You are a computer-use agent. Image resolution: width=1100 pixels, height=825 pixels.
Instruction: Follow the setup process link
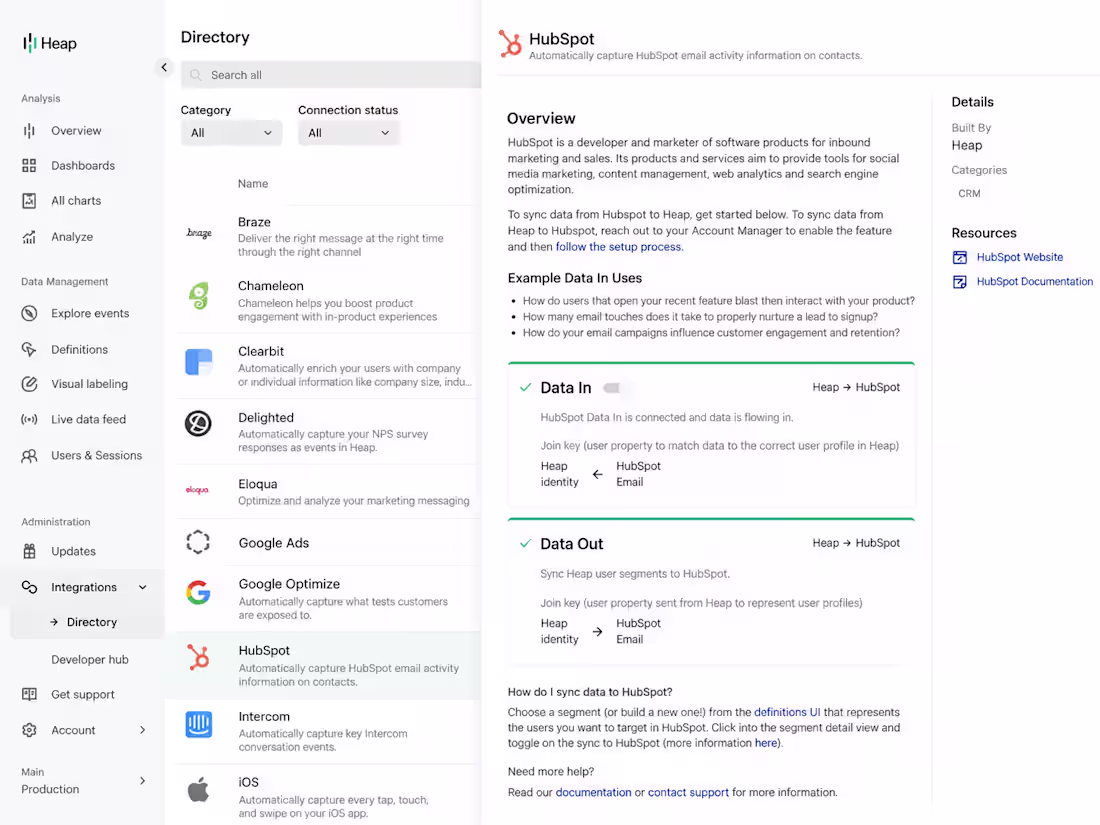[x=618, y=247]
